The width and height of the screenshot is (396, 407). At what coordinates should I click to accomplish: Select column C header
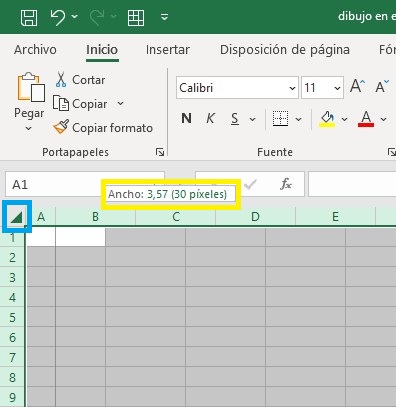(176, 217)
